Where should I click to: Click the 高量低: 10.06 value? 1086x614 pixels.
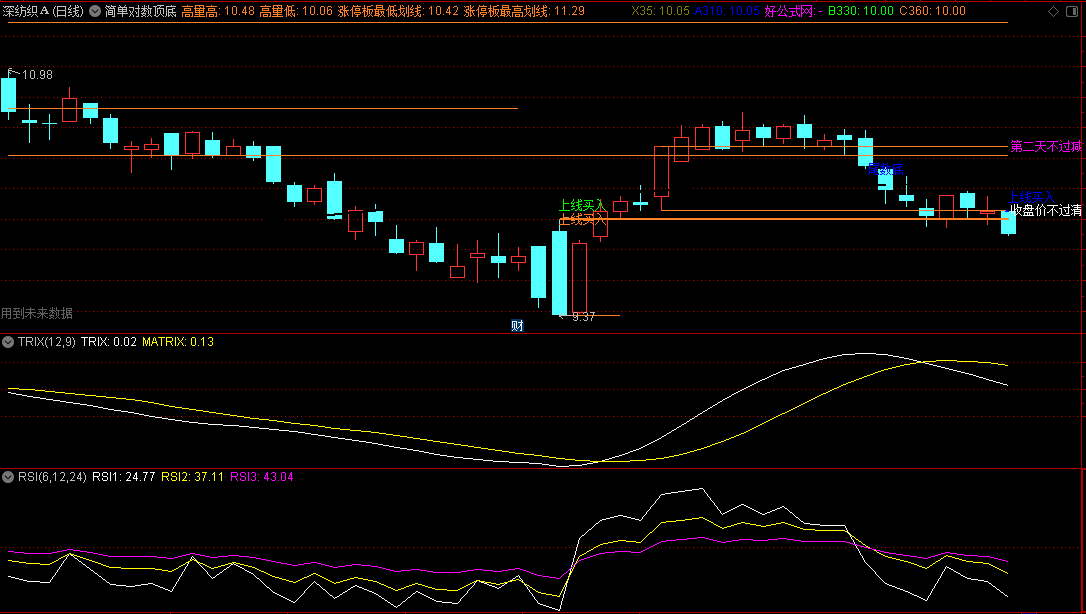[x=296, y=11]
